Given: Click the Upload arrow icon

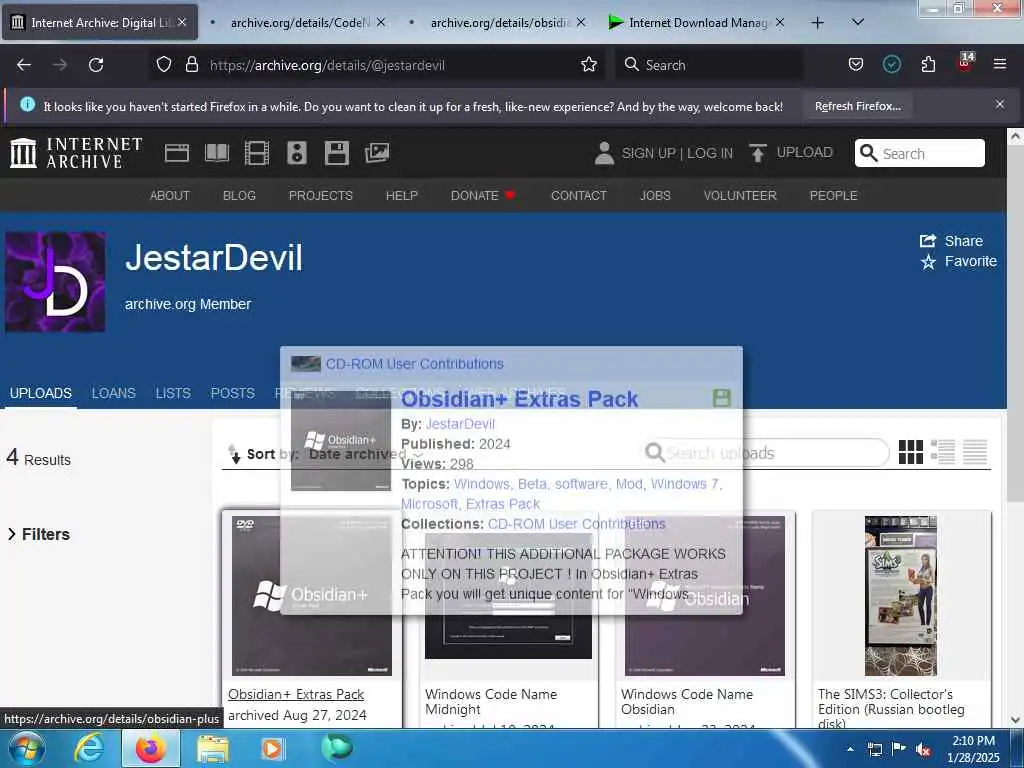Looking at the screenshot, I should (x=758, y=153).
